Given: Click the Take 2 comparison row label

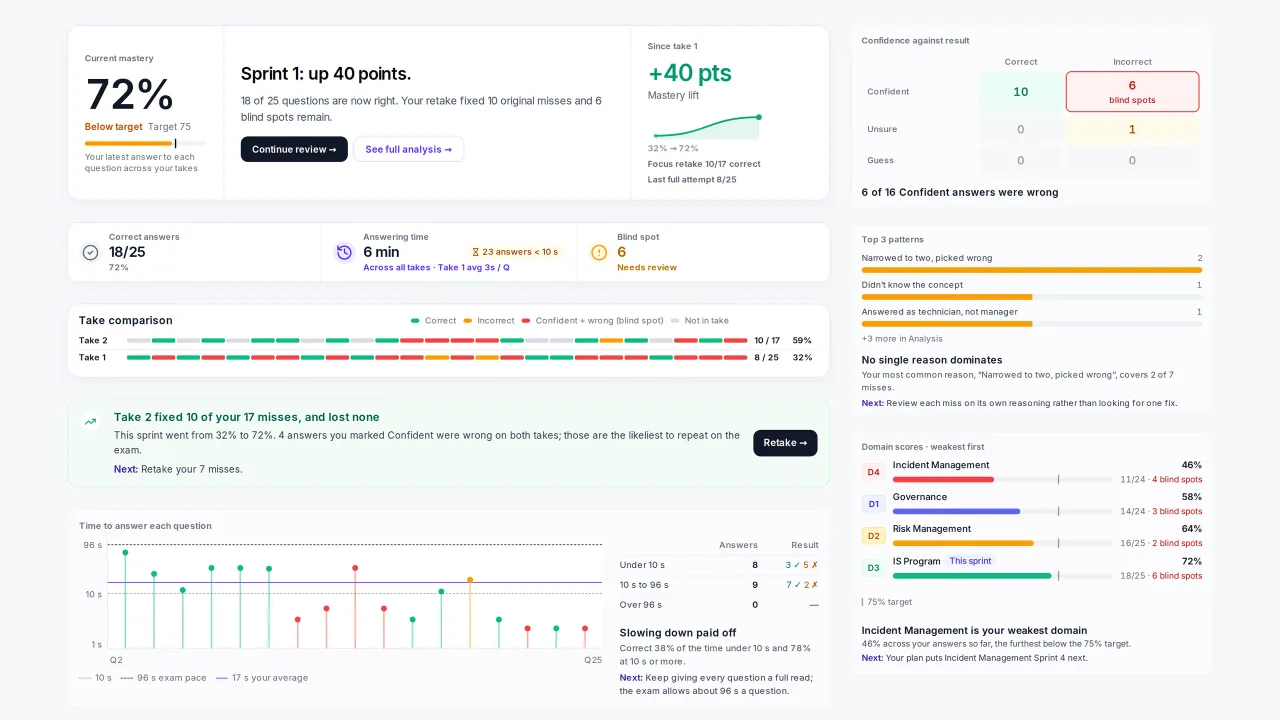Looking at the screenshot, I should [93, 341].
